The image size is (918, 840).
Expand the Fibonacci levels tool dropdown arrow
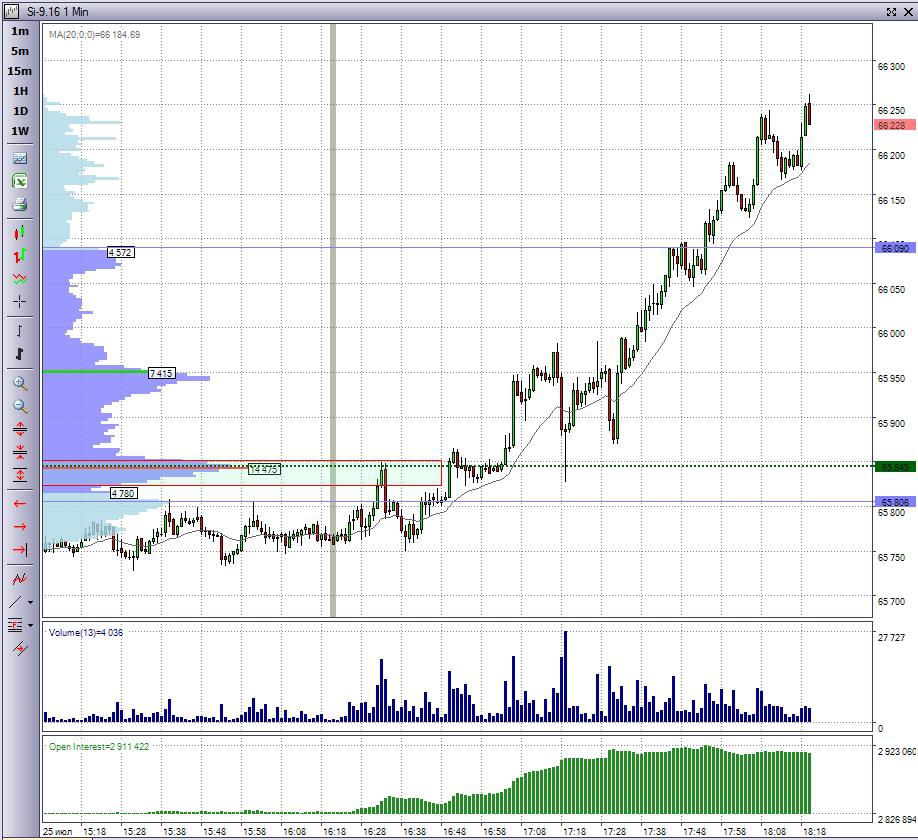(x=30, y=625)
